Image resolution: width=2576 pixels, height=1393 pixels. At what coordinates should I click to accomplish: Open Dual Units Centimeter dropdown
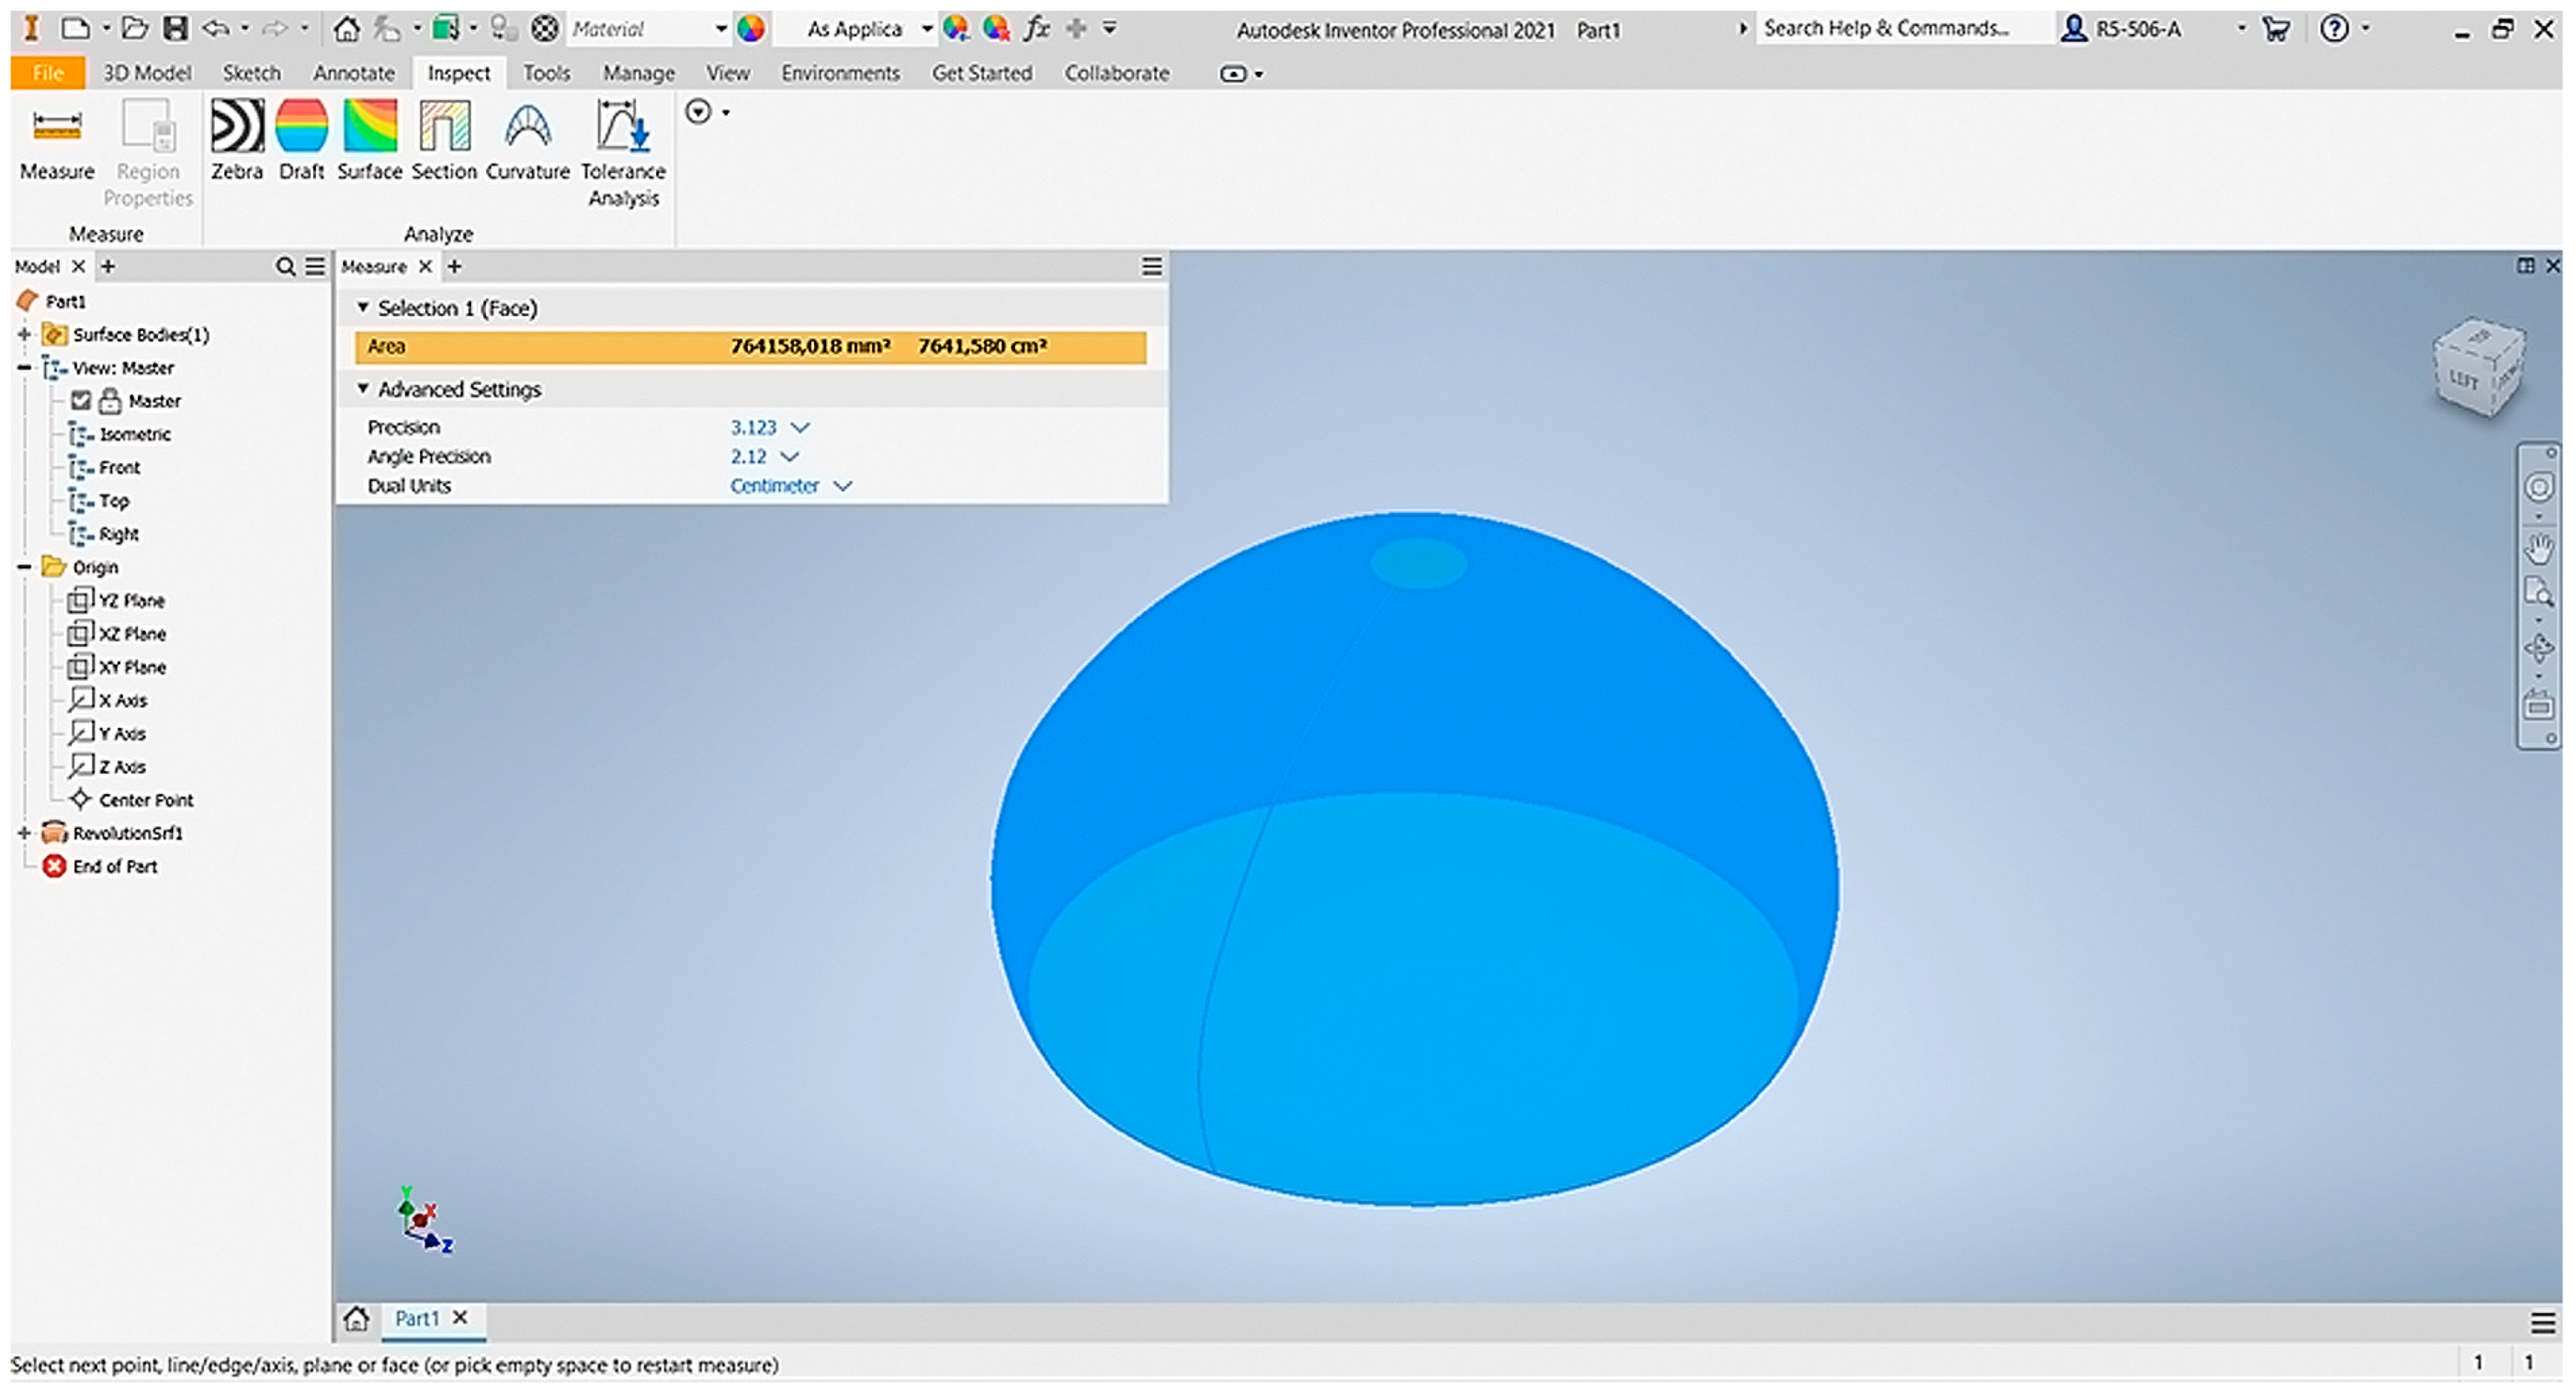pyautogui.click(x=842, y=486)
